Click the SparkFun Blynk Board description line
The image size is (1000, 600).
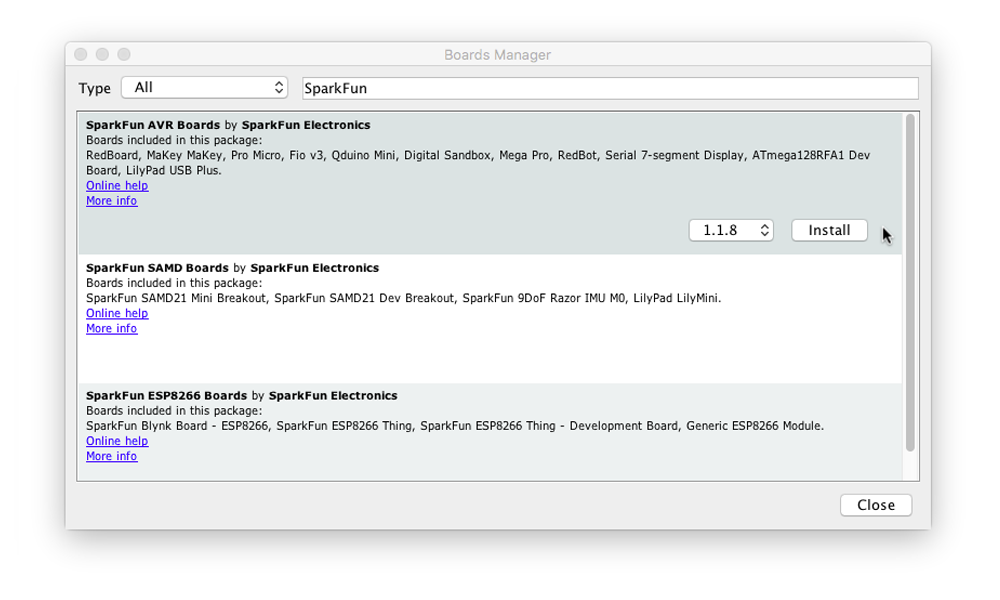click(455, 425)
